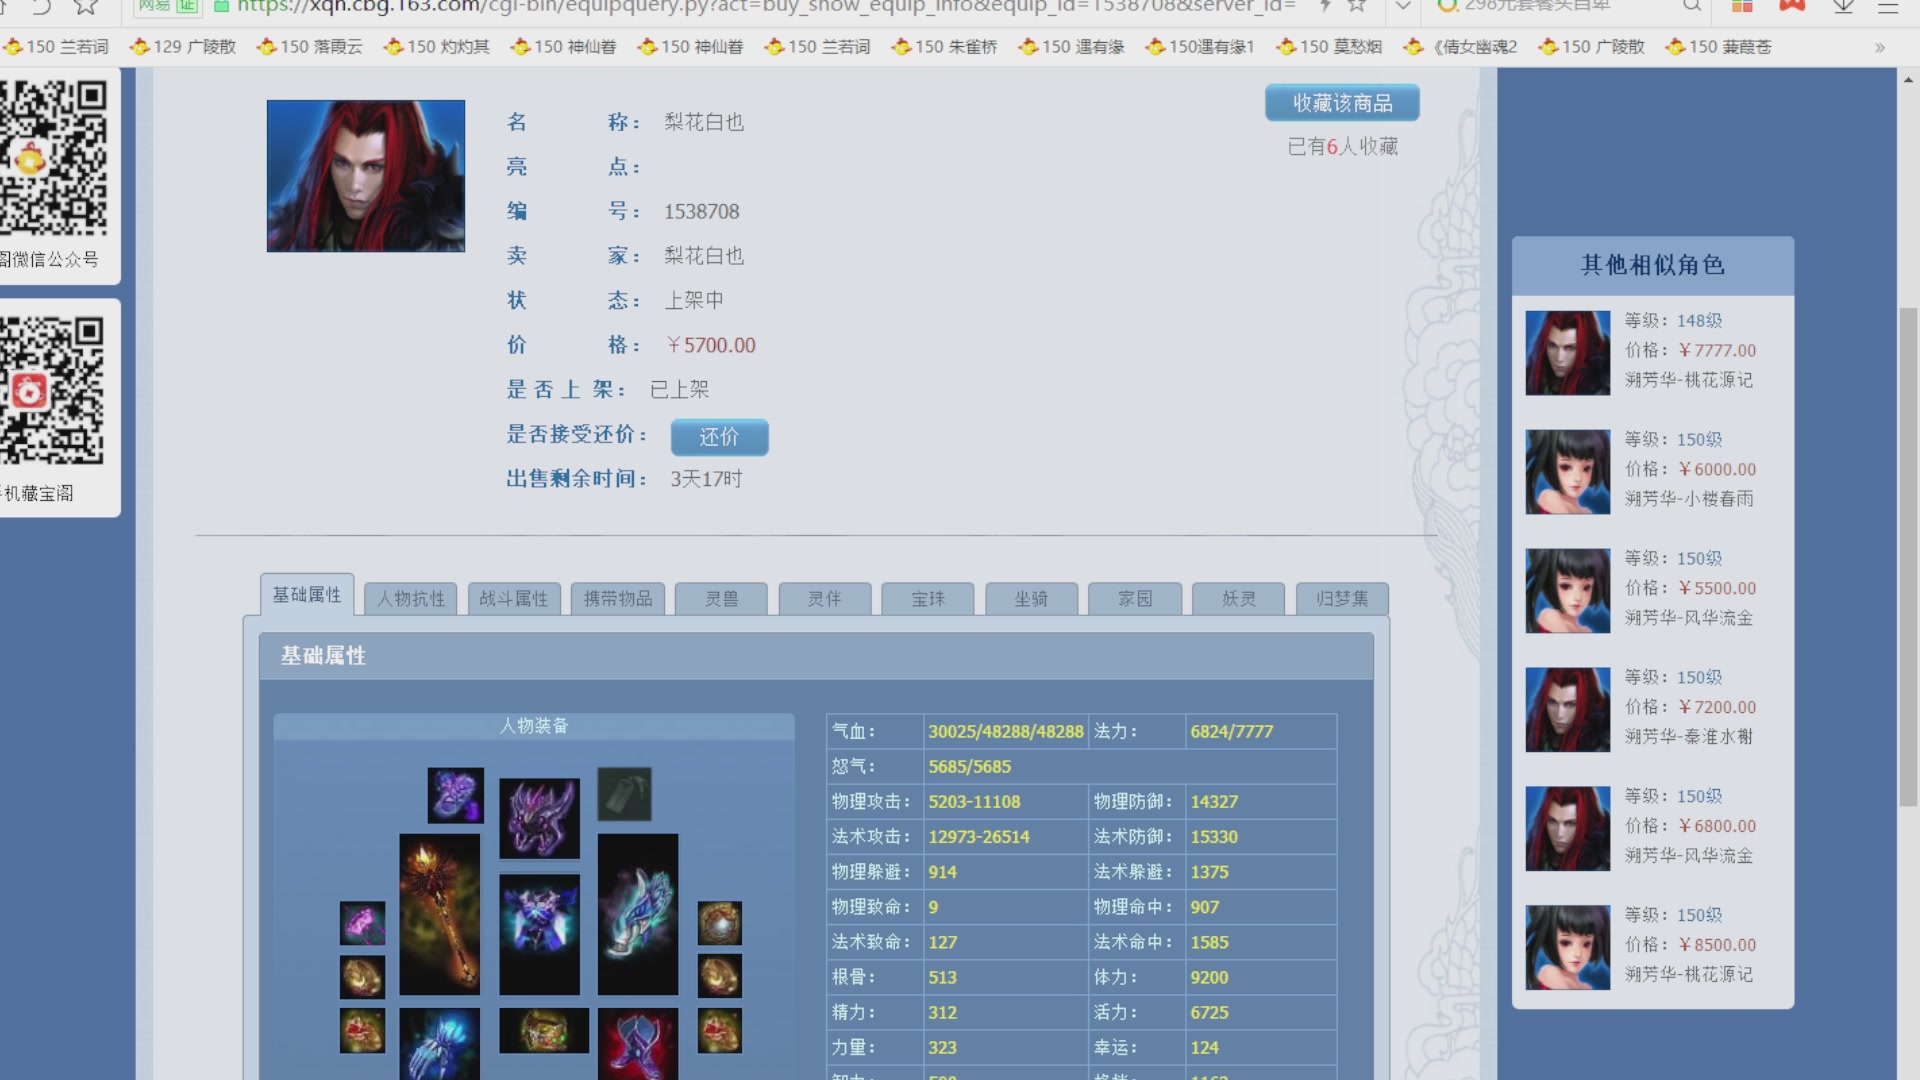Click the 携带物品 tab
The height and width of the screenshot is (1080, 1920).
[x=616, y=597]
